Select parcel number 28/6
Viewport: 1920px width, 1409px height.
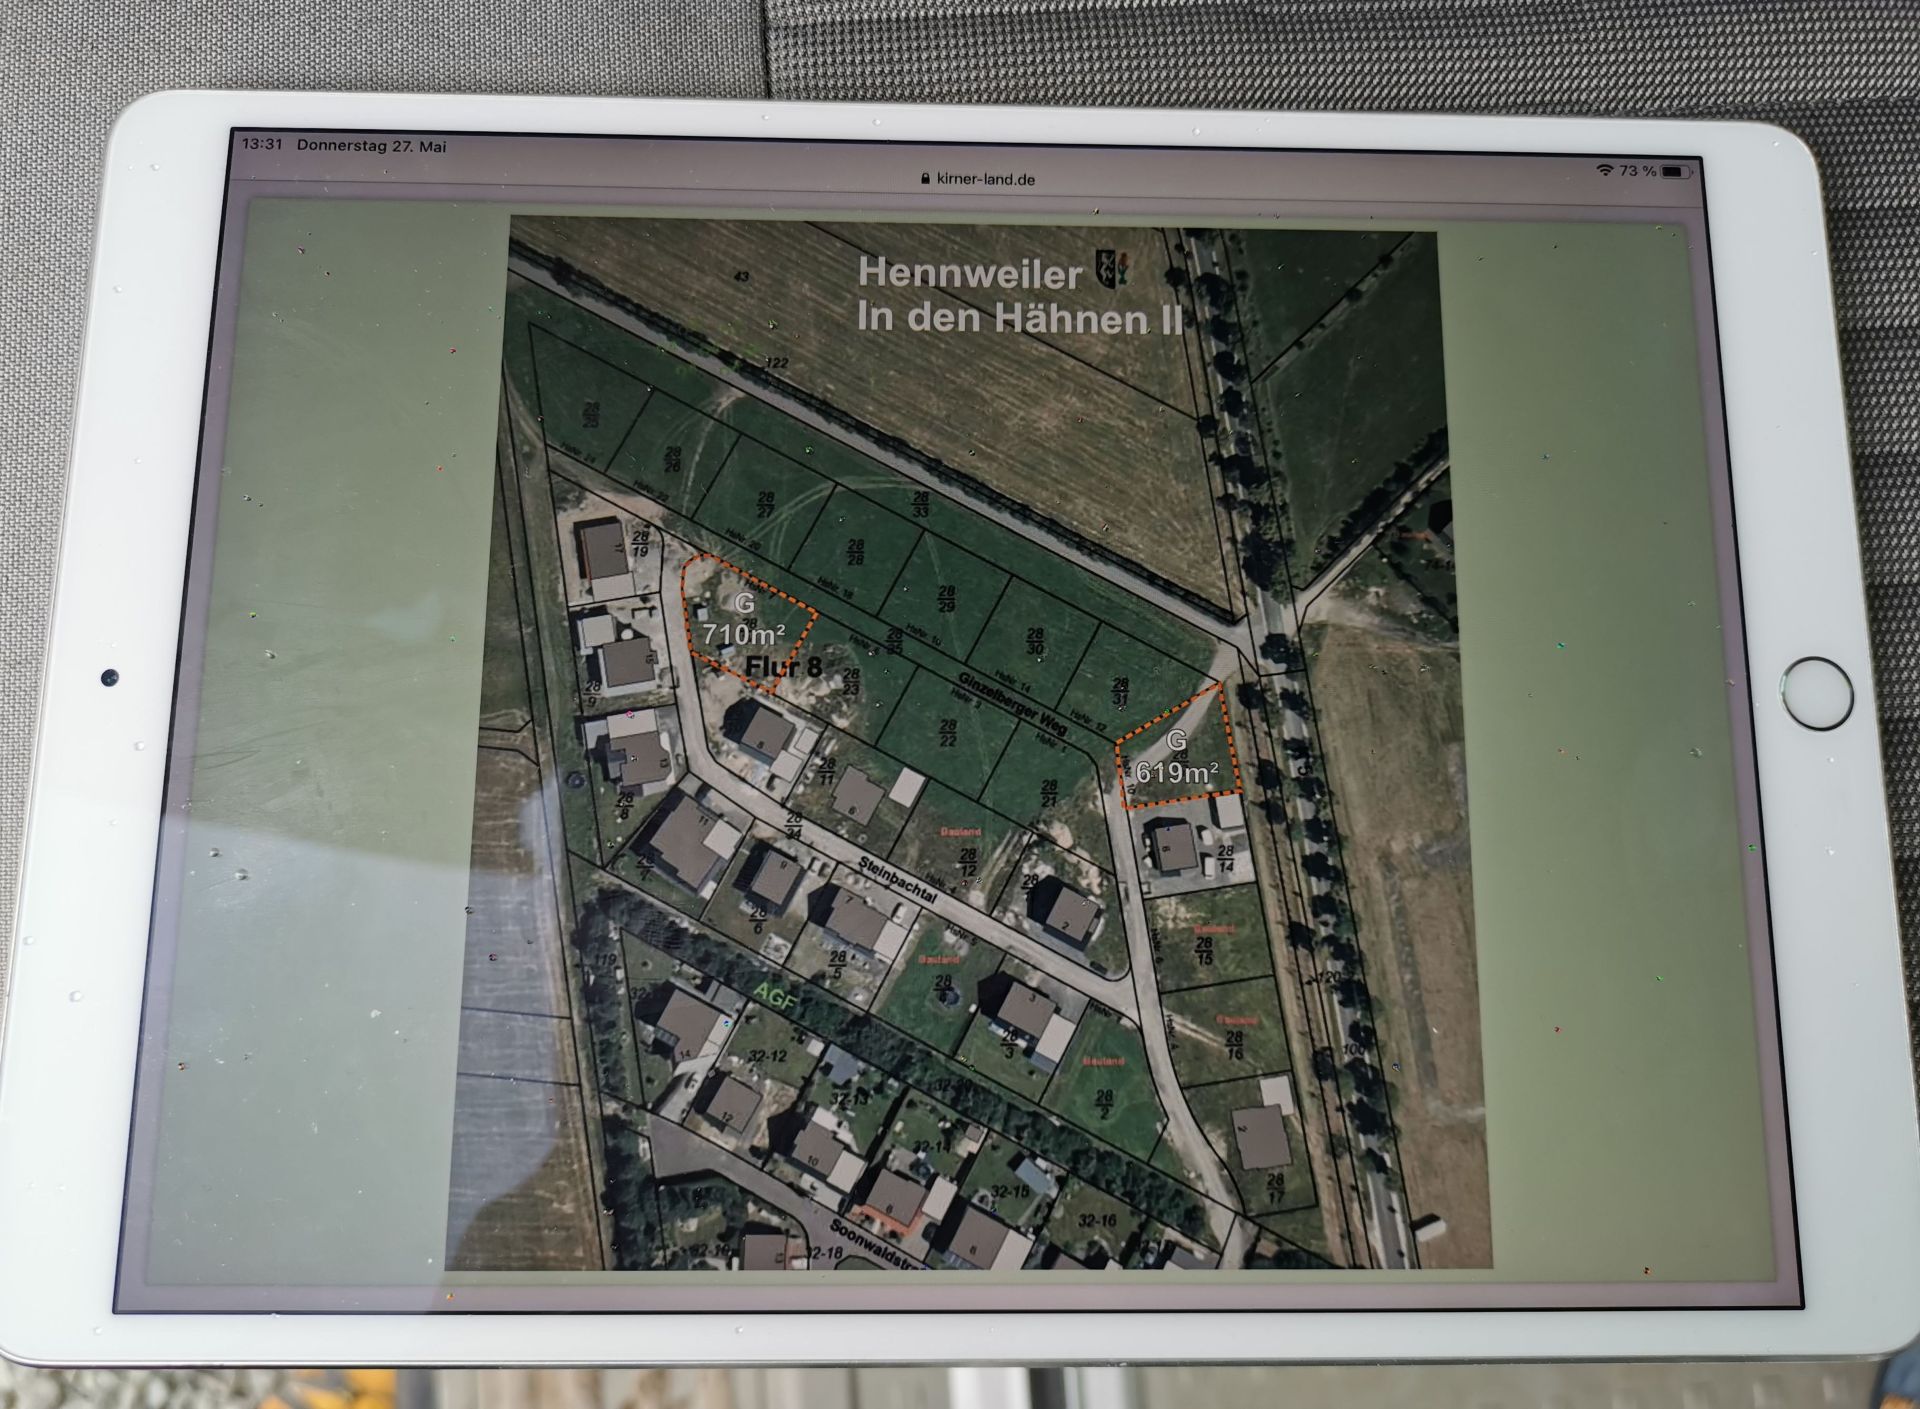(758, 919)
